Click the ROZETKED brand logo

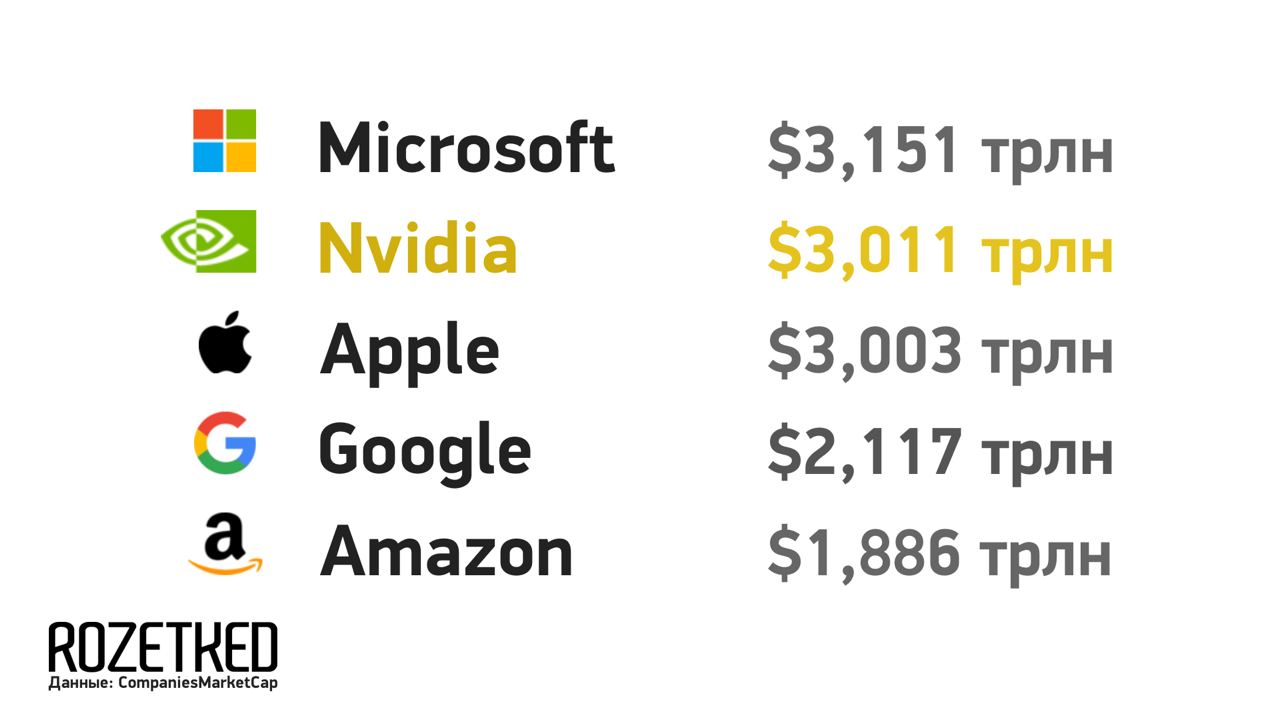162,647
